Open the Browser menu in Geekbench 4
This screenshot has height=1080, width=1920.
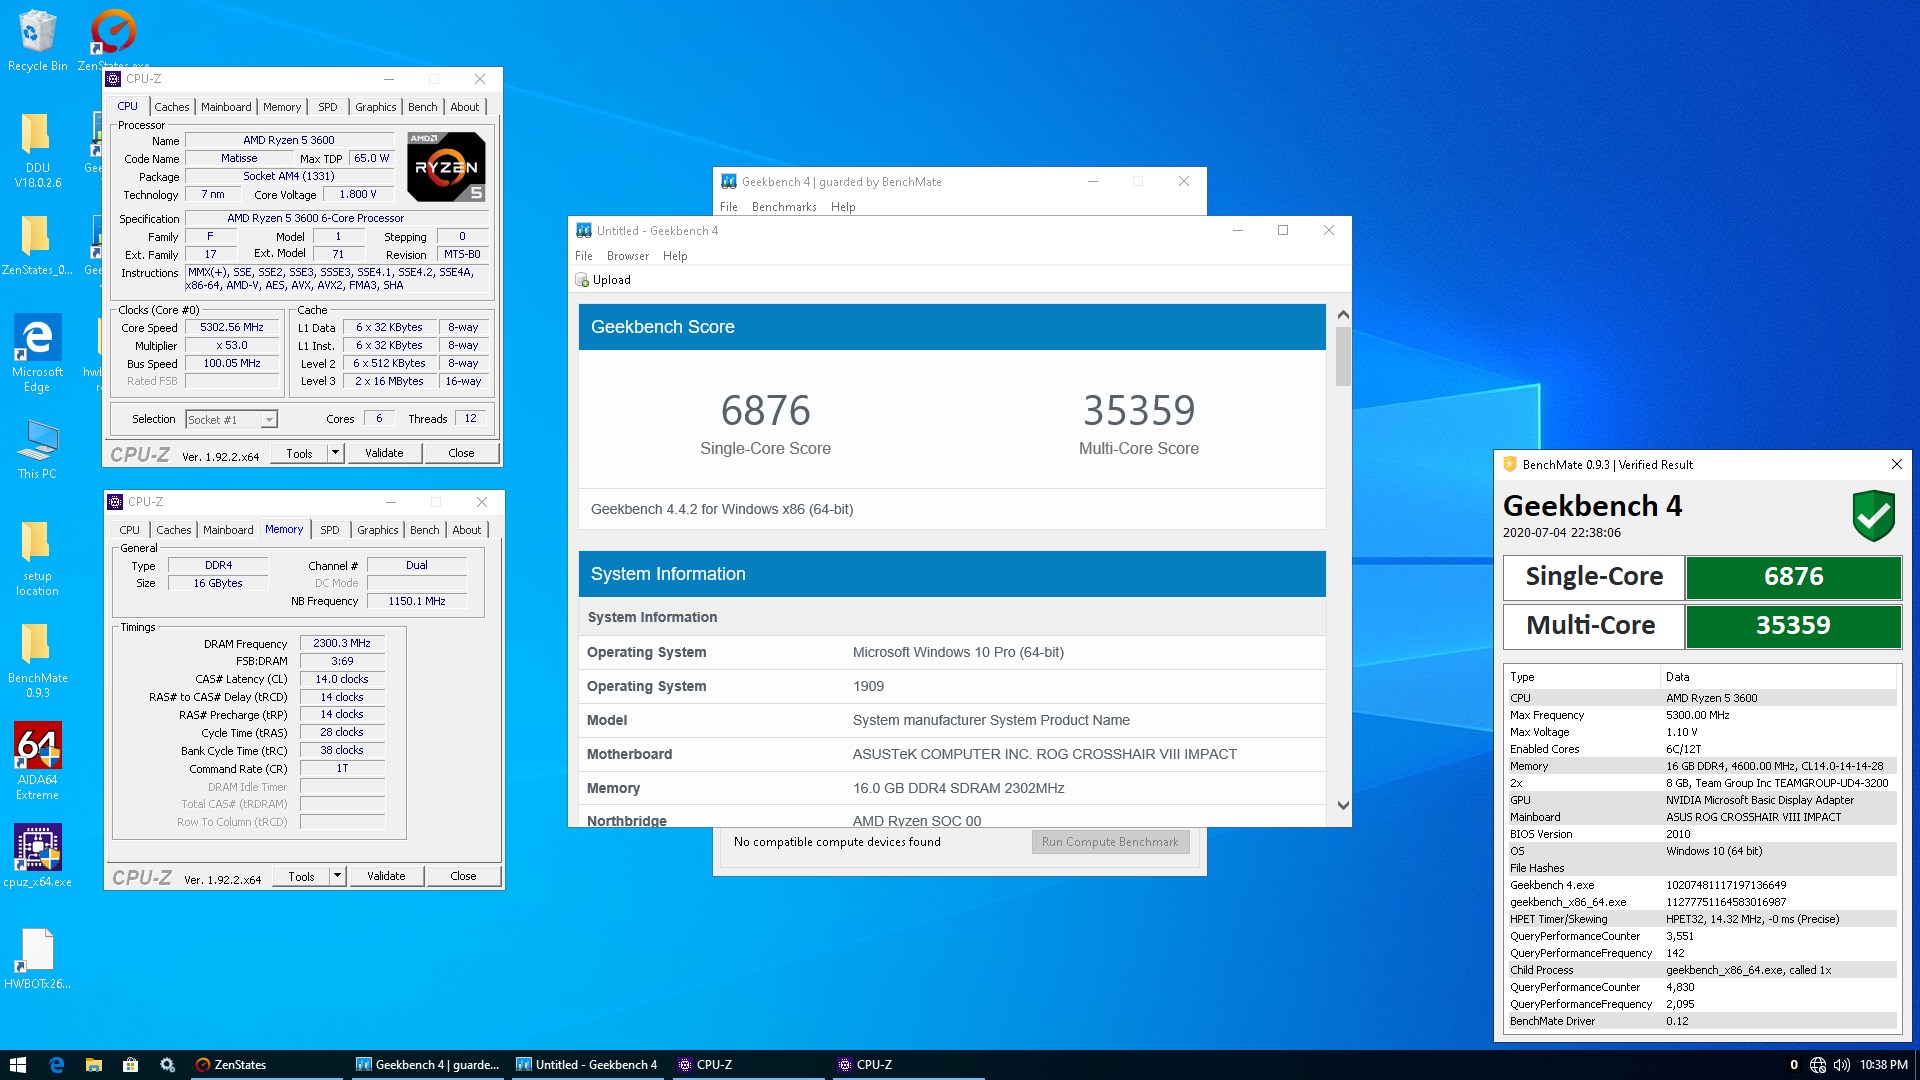(x=627, y=256)
